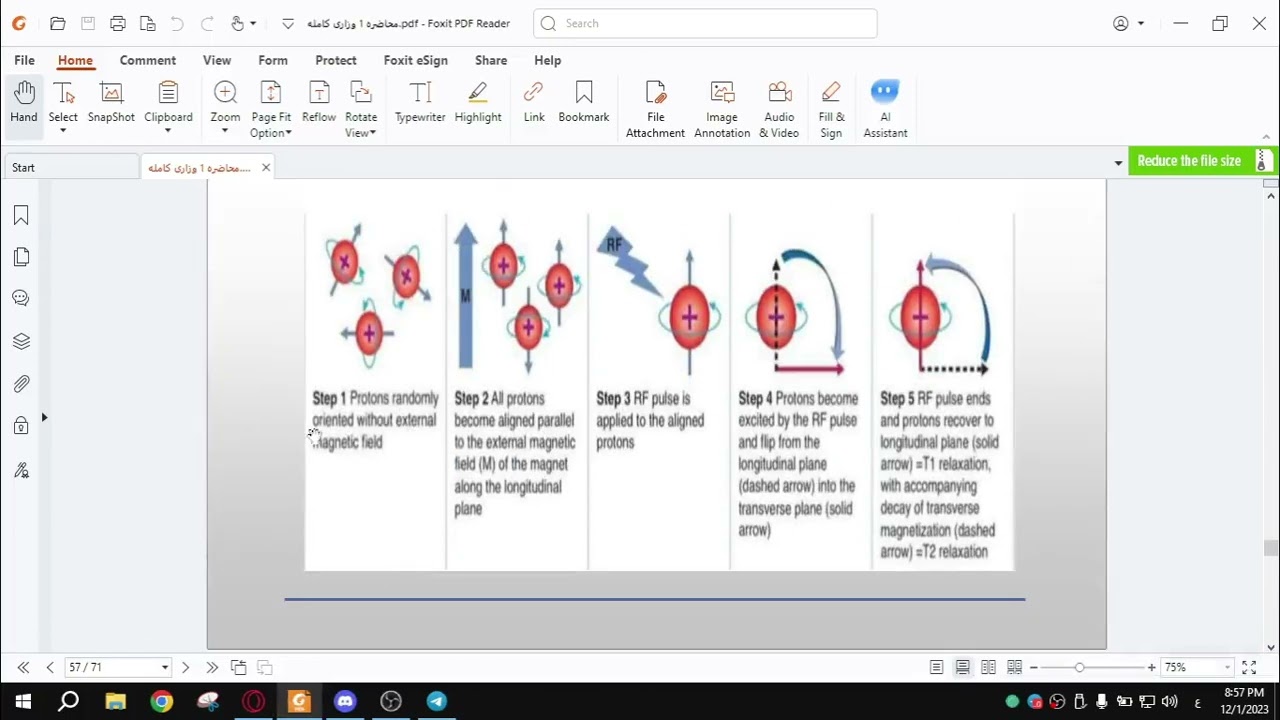Image resolution: width=1280 pixels, height=720 pixels.
Task: Select the Hand tool
Action: [24, 104]
